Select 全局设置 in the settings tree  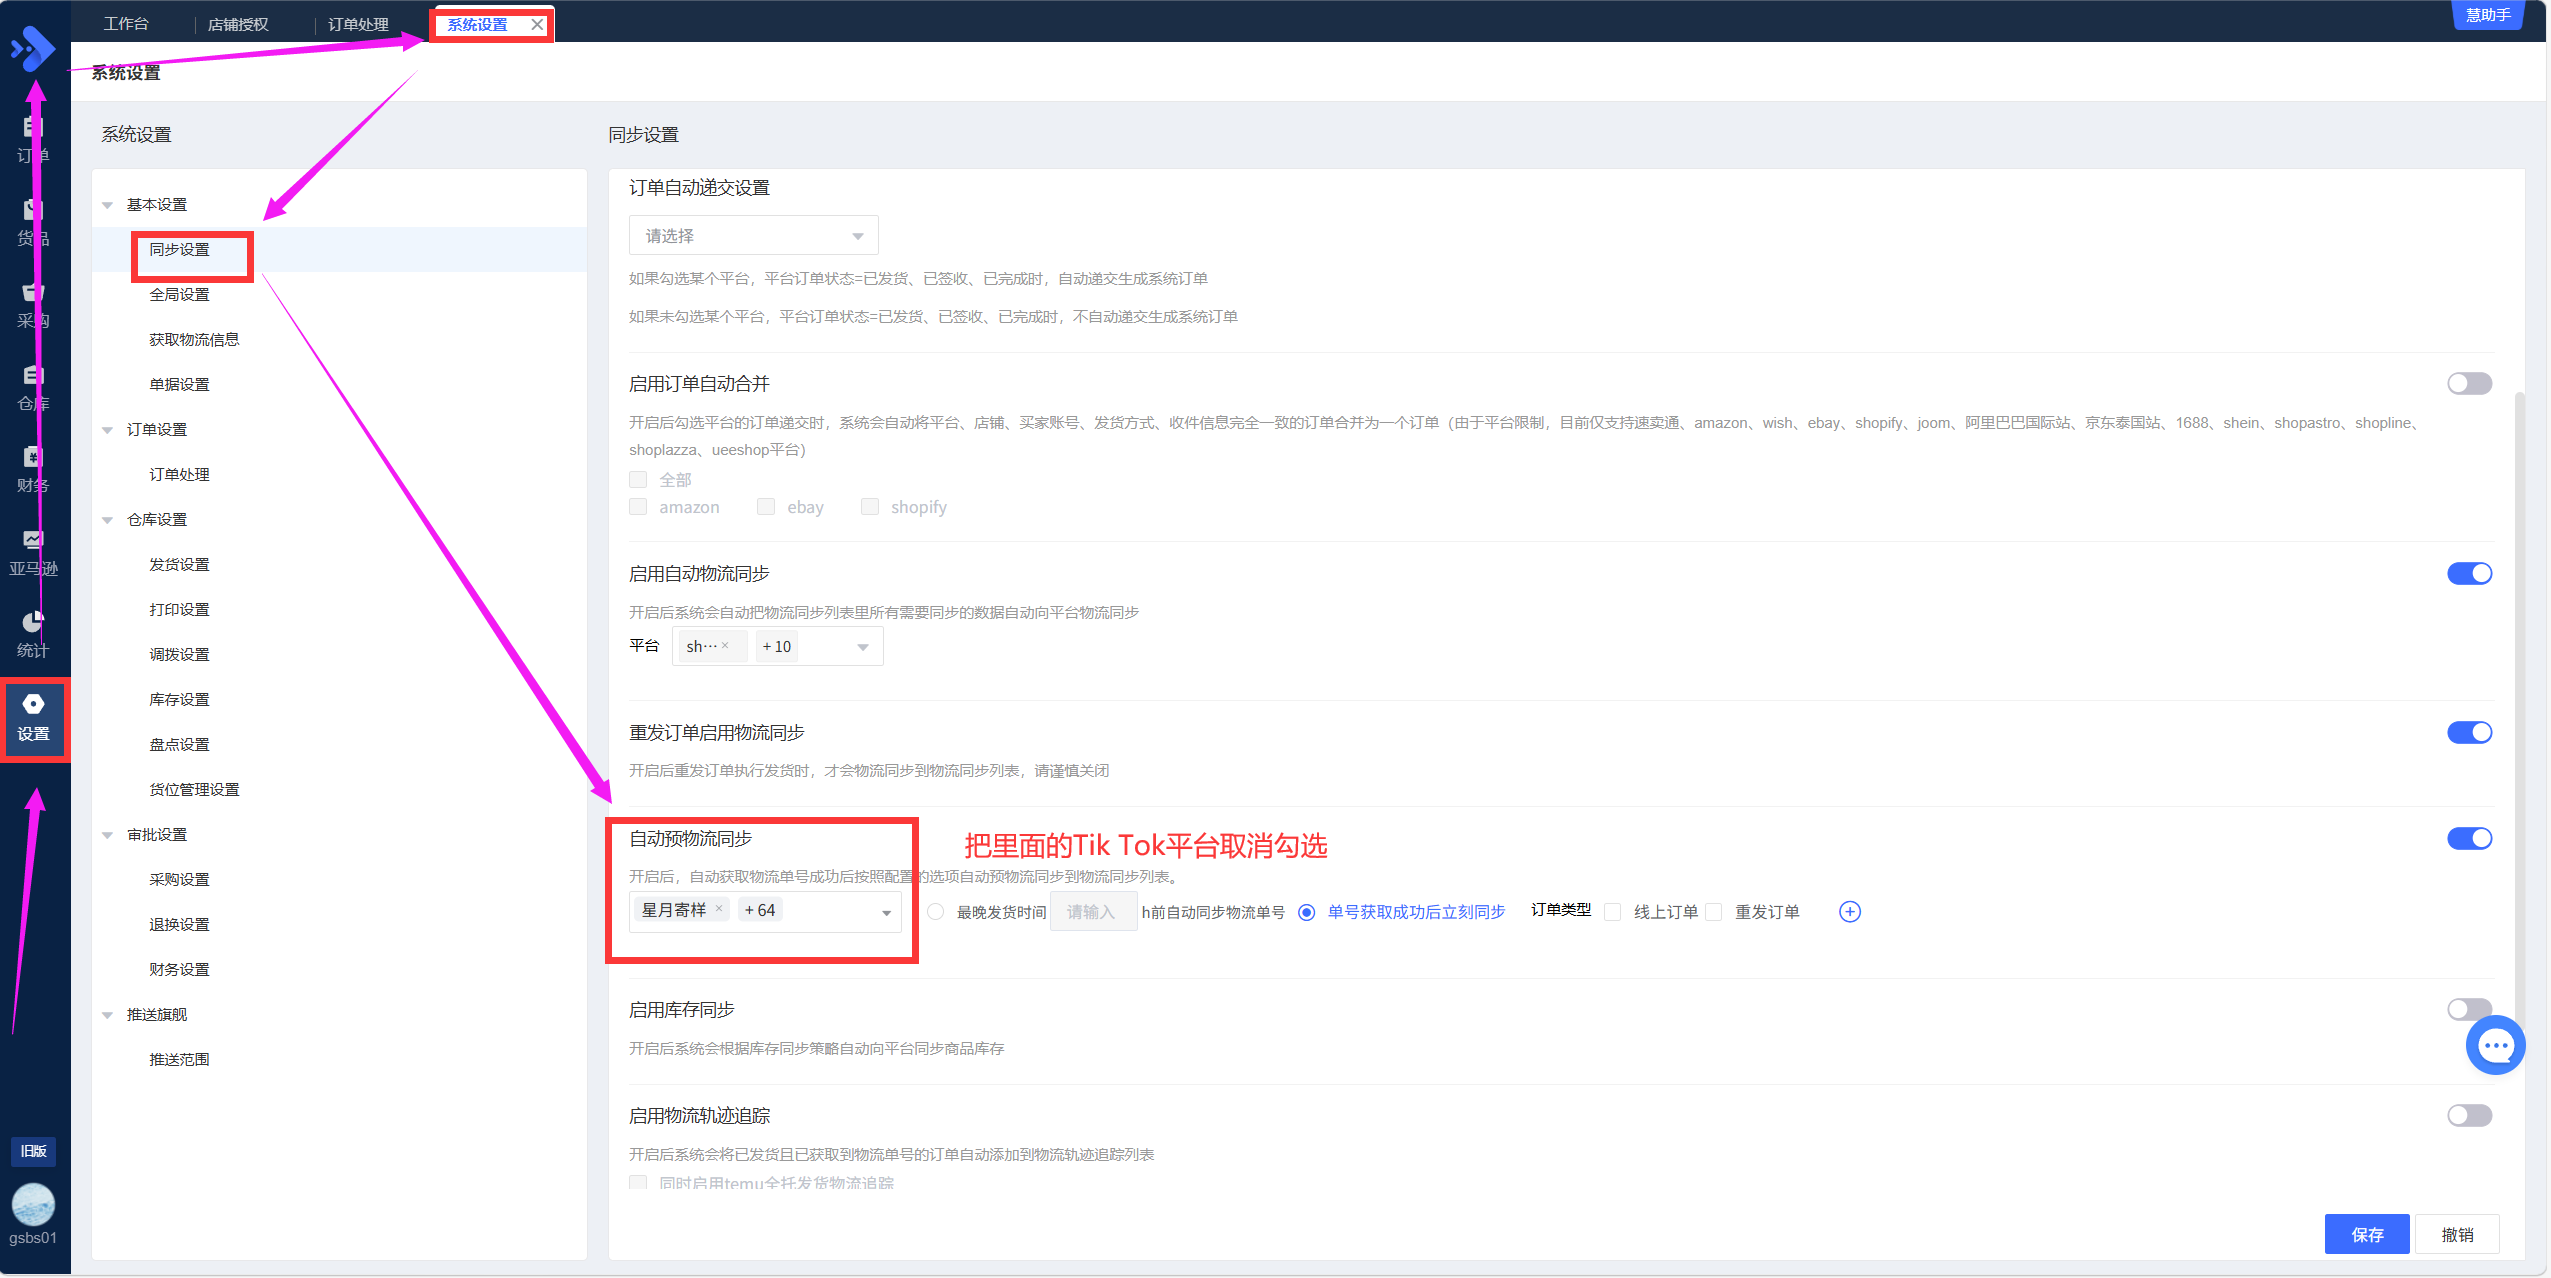pos(179,295)
